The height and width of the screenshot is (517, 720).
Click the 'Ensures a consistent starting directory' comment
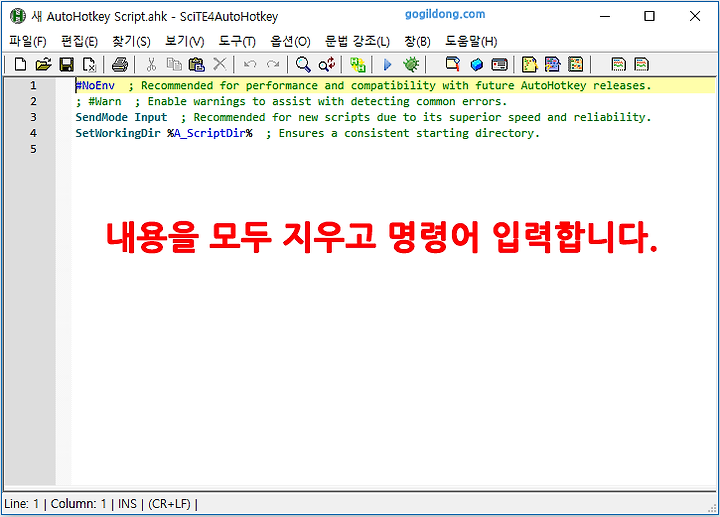click(x=403, y=133)
